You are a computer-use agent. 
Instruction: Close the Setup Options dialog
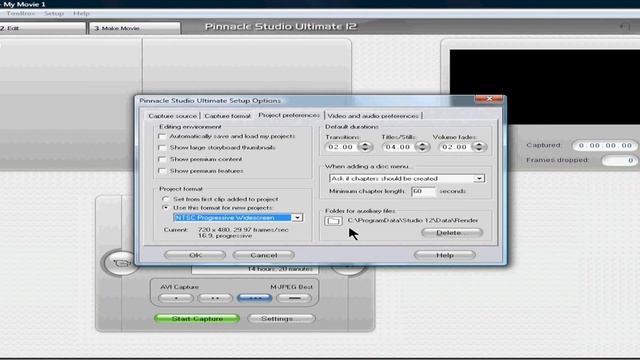click(489, 99)
